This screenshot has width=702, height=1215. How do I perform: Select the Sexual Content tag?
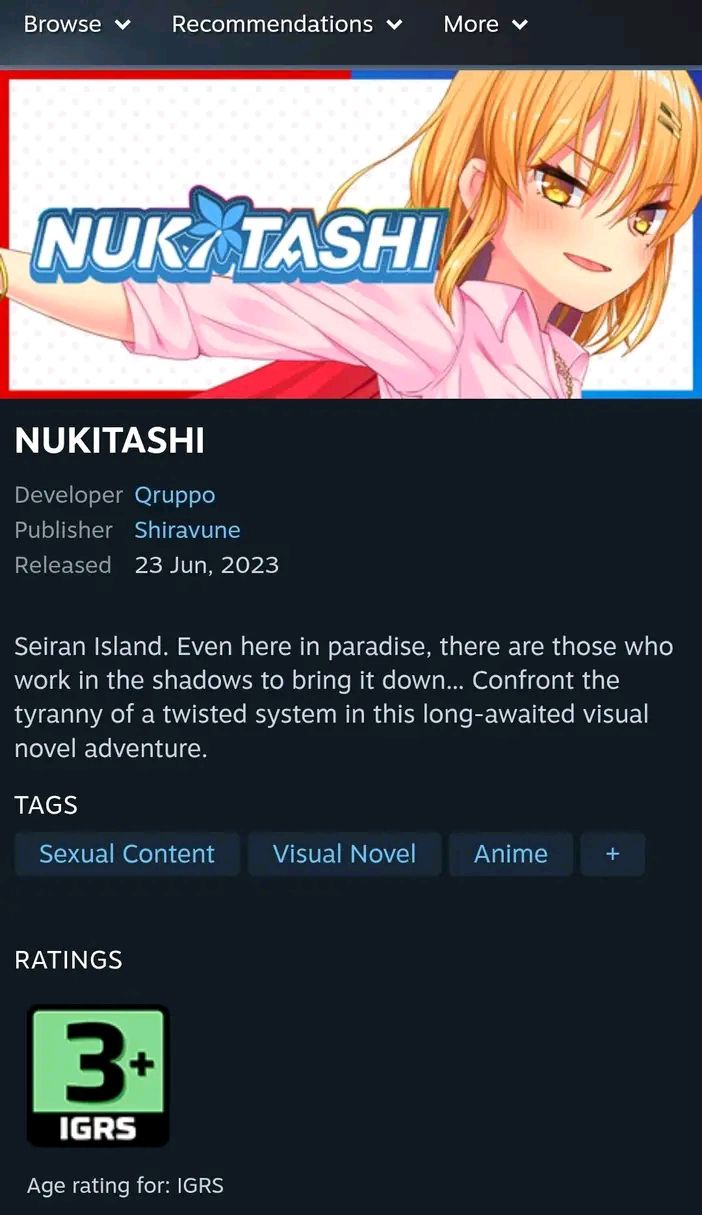coord(127,854)
